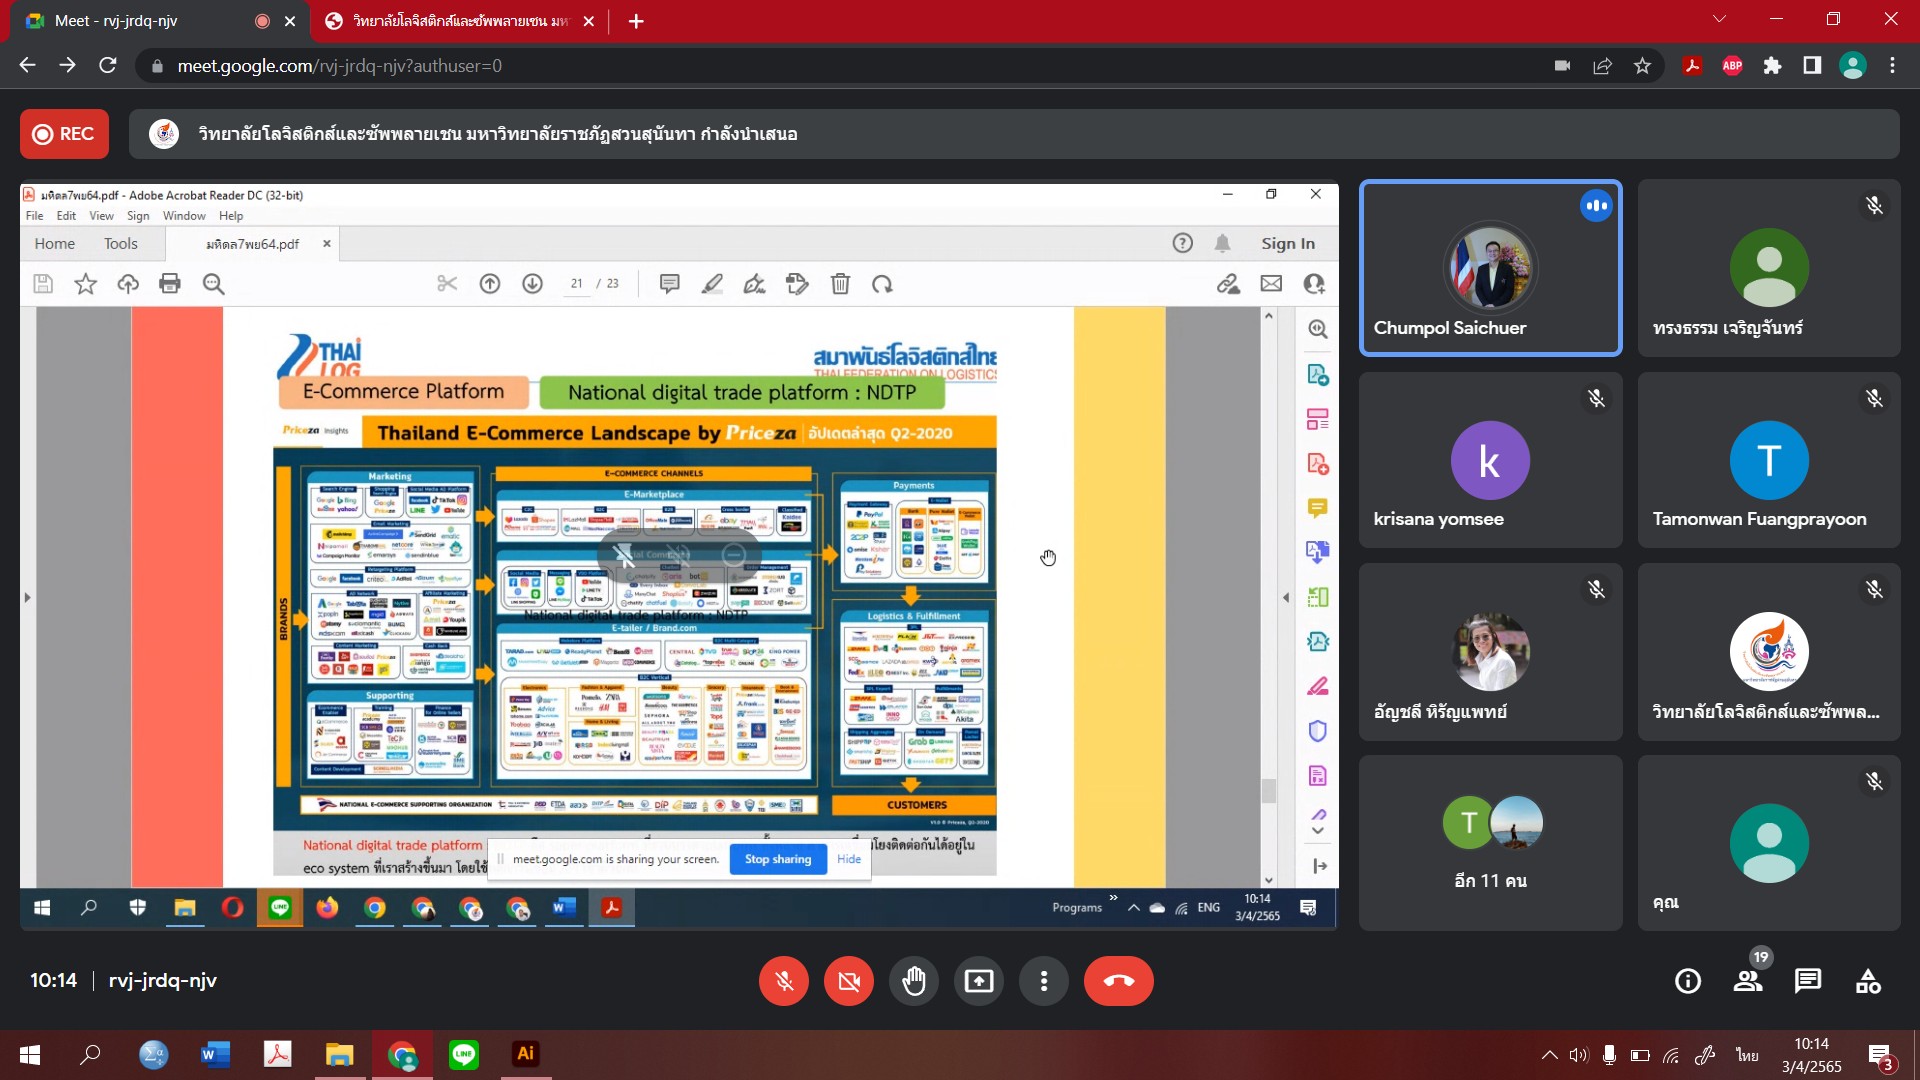Open the meeting details info icon
This screenshot has width=1920, height=1080.
tap(1688, 981)
